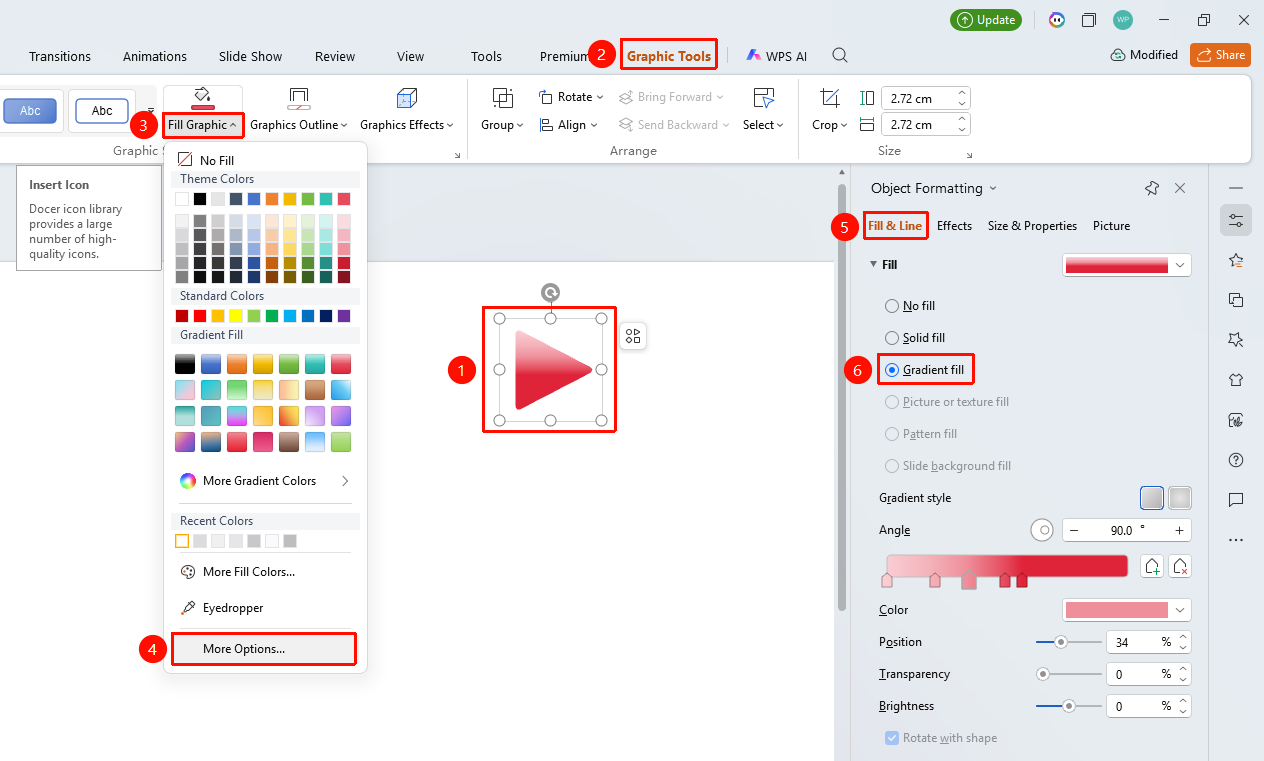The height and width of the screenshot is (761, 1264).
Task: Click More Options in the fill menu
Action: [x=264, y=649]
